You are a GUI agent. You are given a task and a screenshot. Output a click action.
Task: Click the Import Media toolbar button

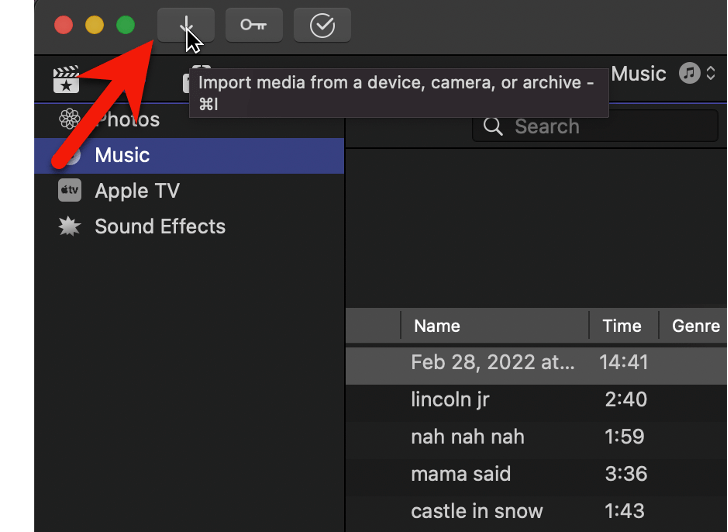point(186,25)
